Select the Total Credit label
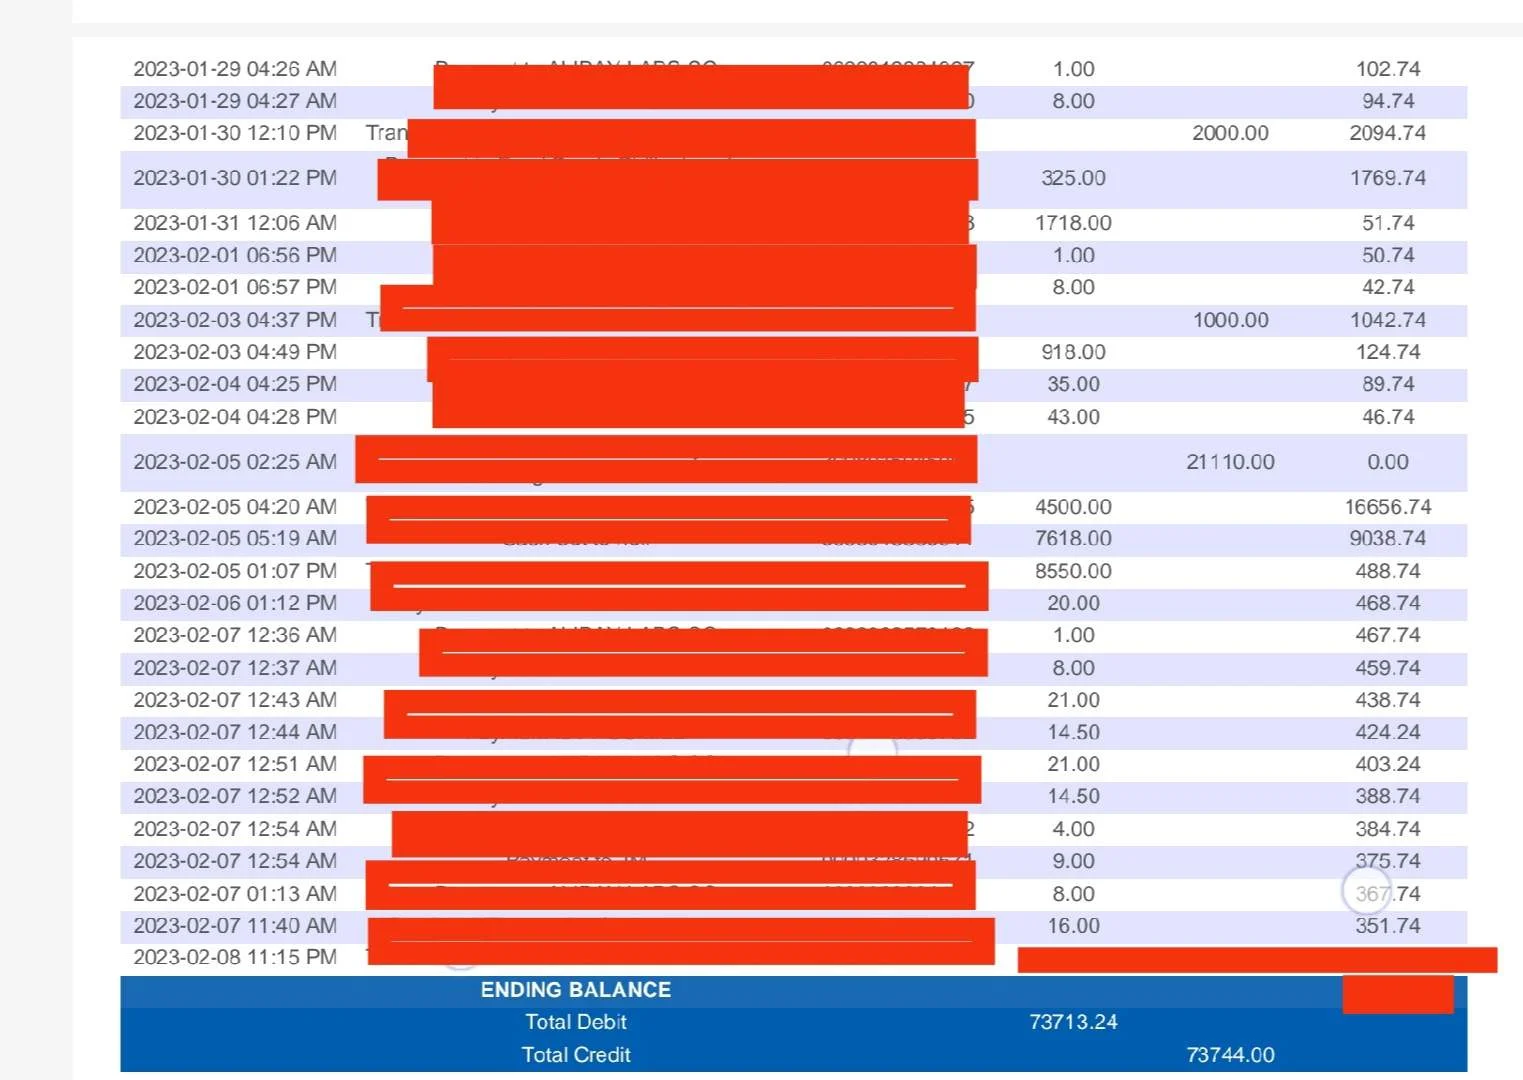The width and height of the screenshot is (1523, 1080). (x=576, y=1055)
